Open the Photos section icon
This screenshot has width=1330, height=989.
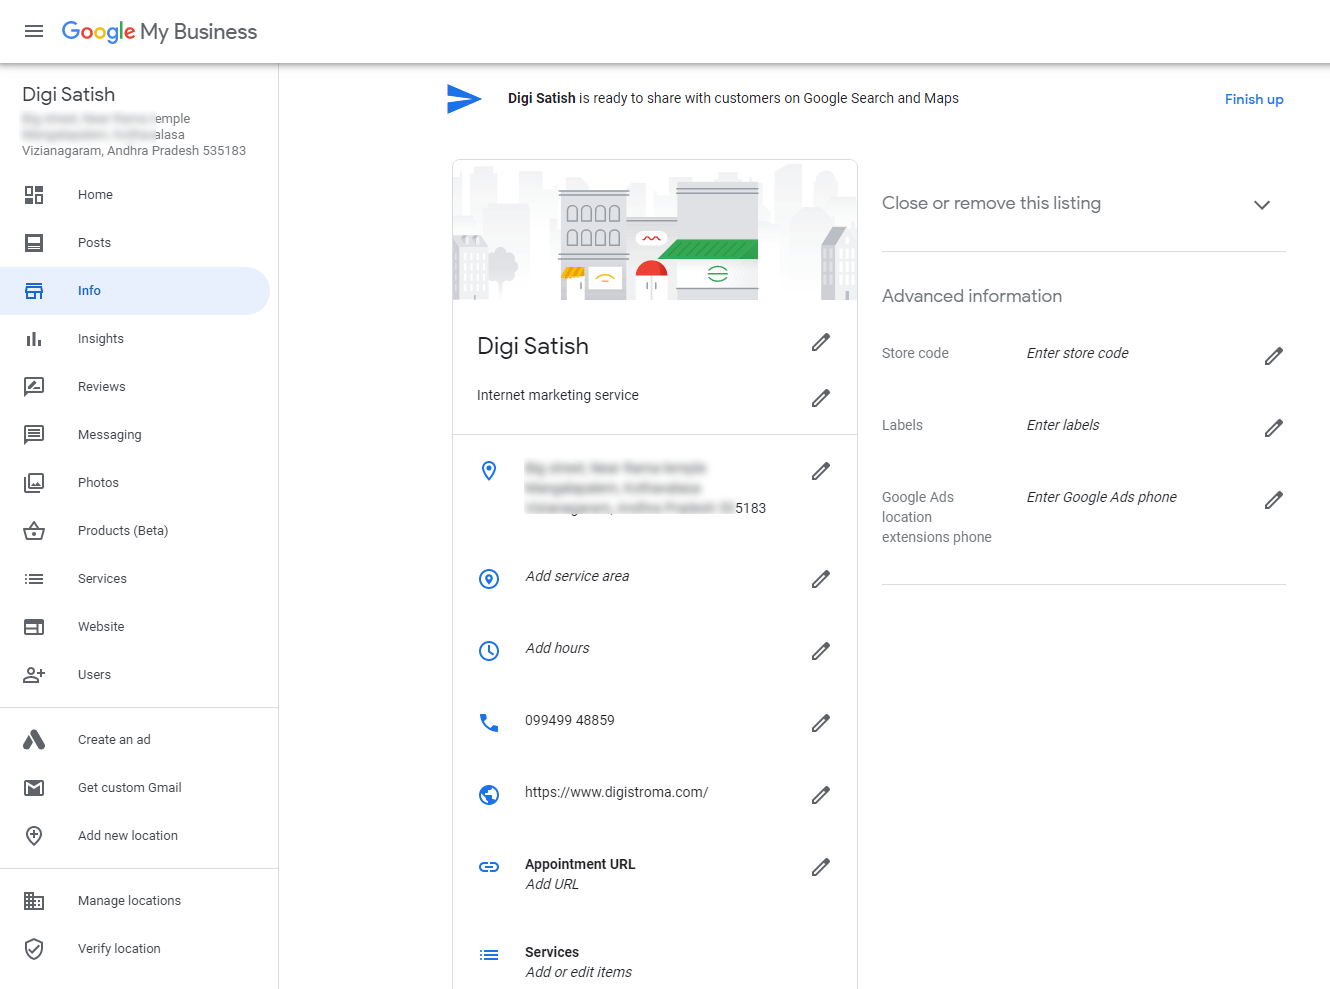click(34, 482)
